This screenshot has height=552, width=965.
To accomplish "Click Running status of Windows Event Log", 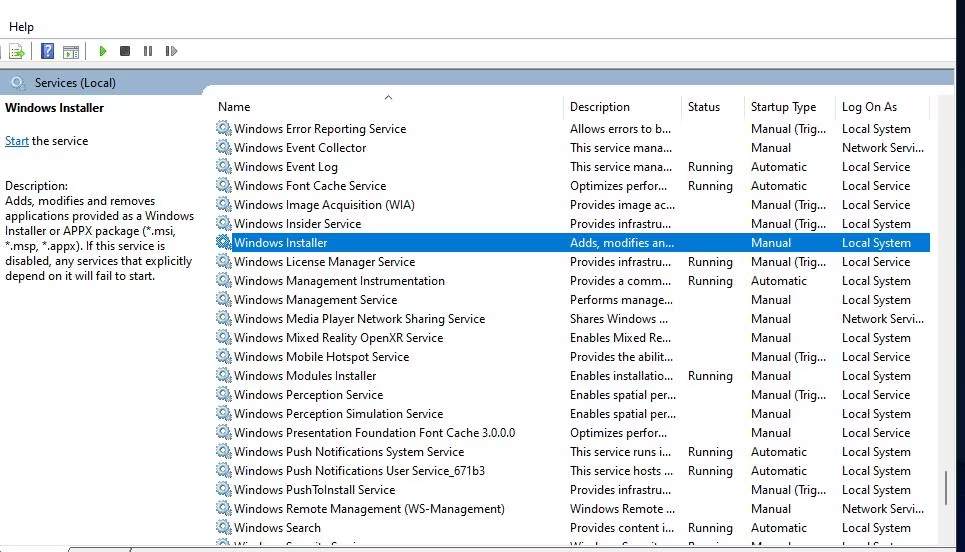I will (x=710, y=167).
